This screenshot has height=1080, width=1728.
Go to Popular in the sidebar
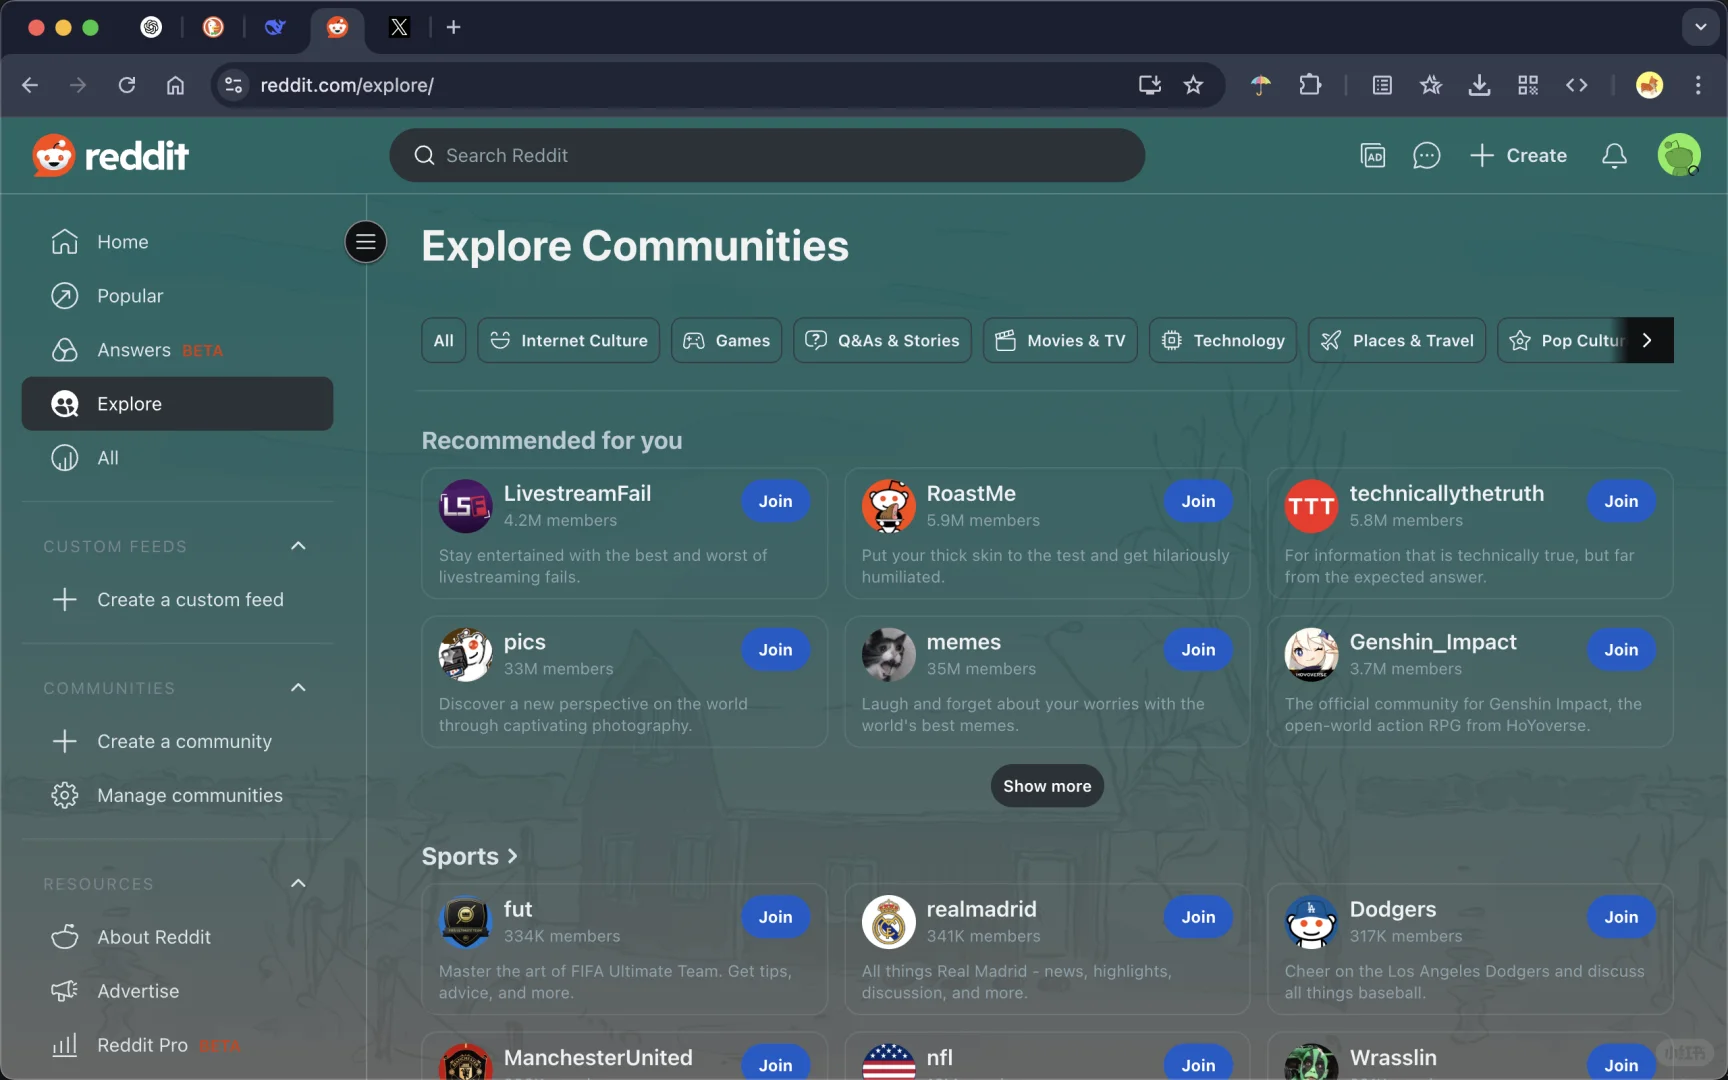(177, 296)
